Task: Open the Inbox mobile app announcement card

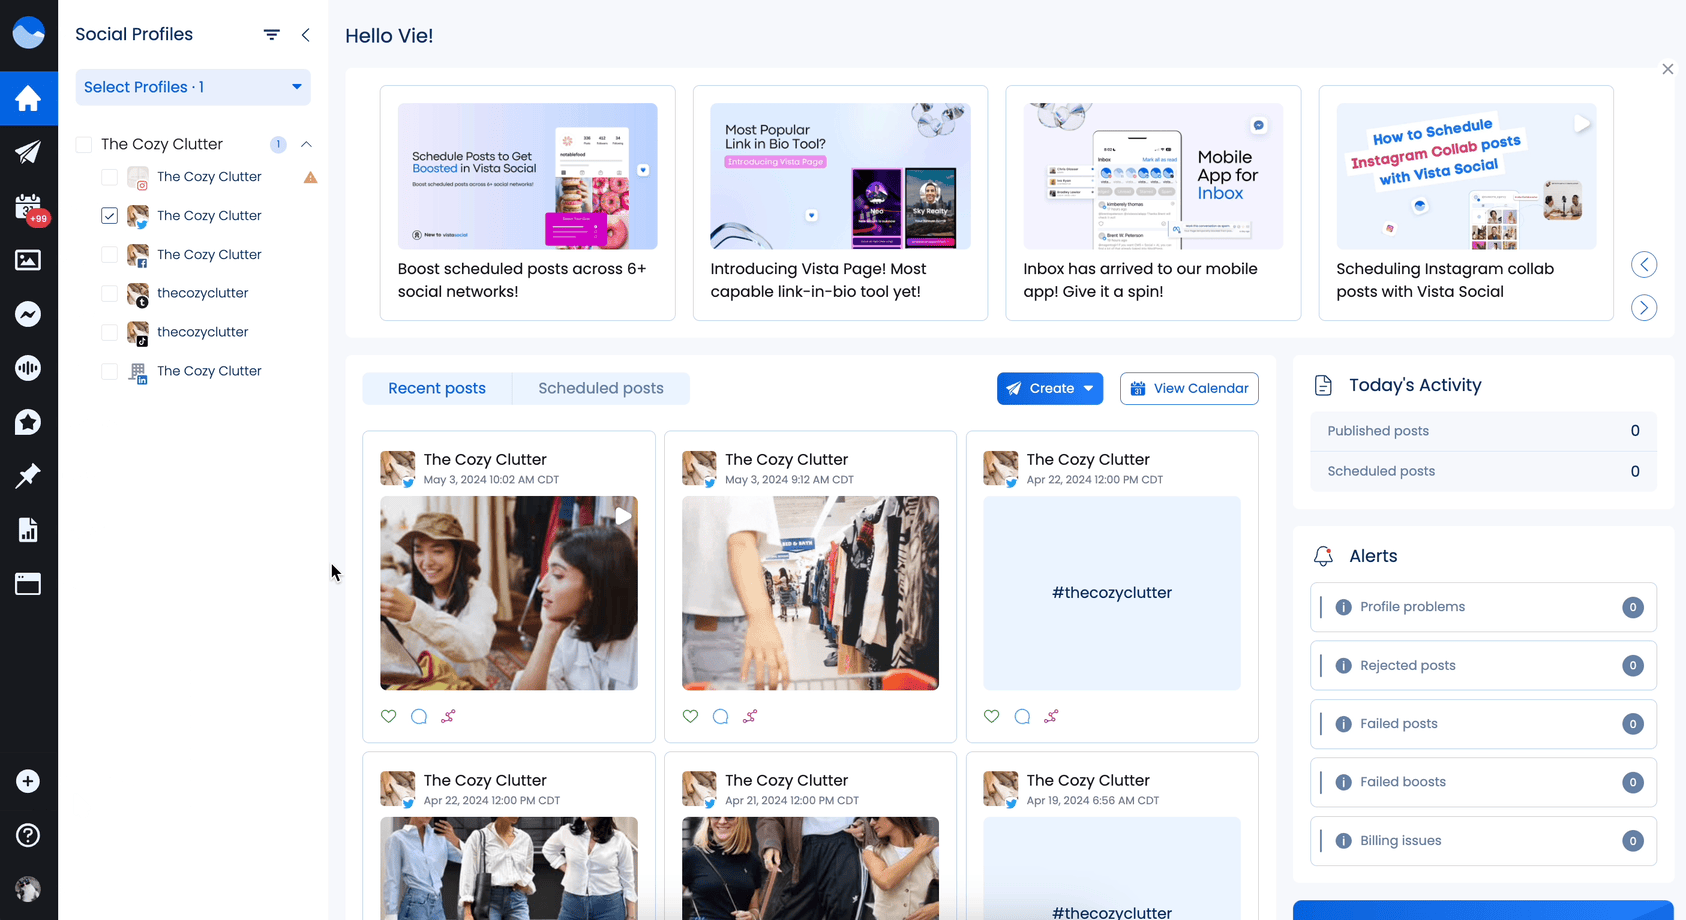Action: (1153, 203)
